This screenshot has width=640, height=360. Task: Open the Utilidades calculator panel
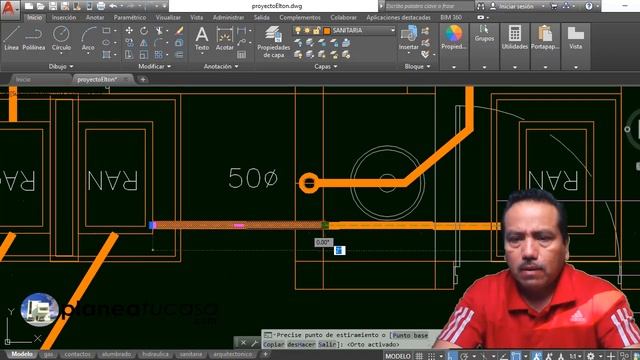(x=515, y=38)
